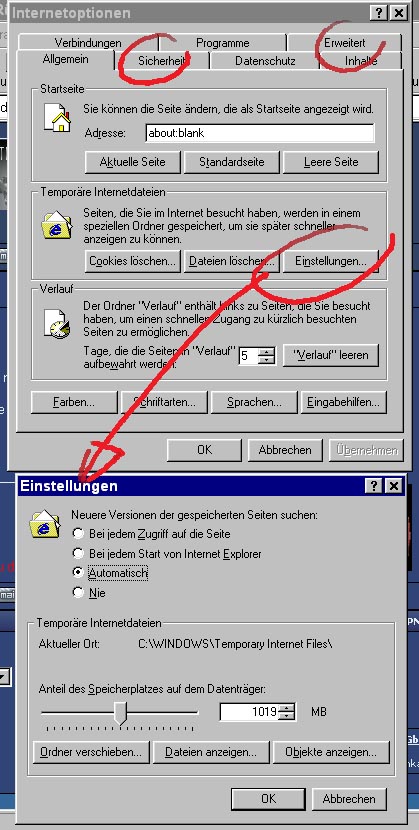The image size is (419, 830).
Task: Increase the Verlauf days spinner value
Action: (268, 351)
